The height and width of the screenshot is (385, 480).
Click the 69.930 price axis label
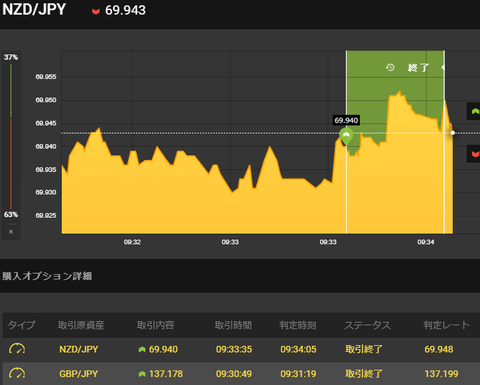[x=46, y=192]
